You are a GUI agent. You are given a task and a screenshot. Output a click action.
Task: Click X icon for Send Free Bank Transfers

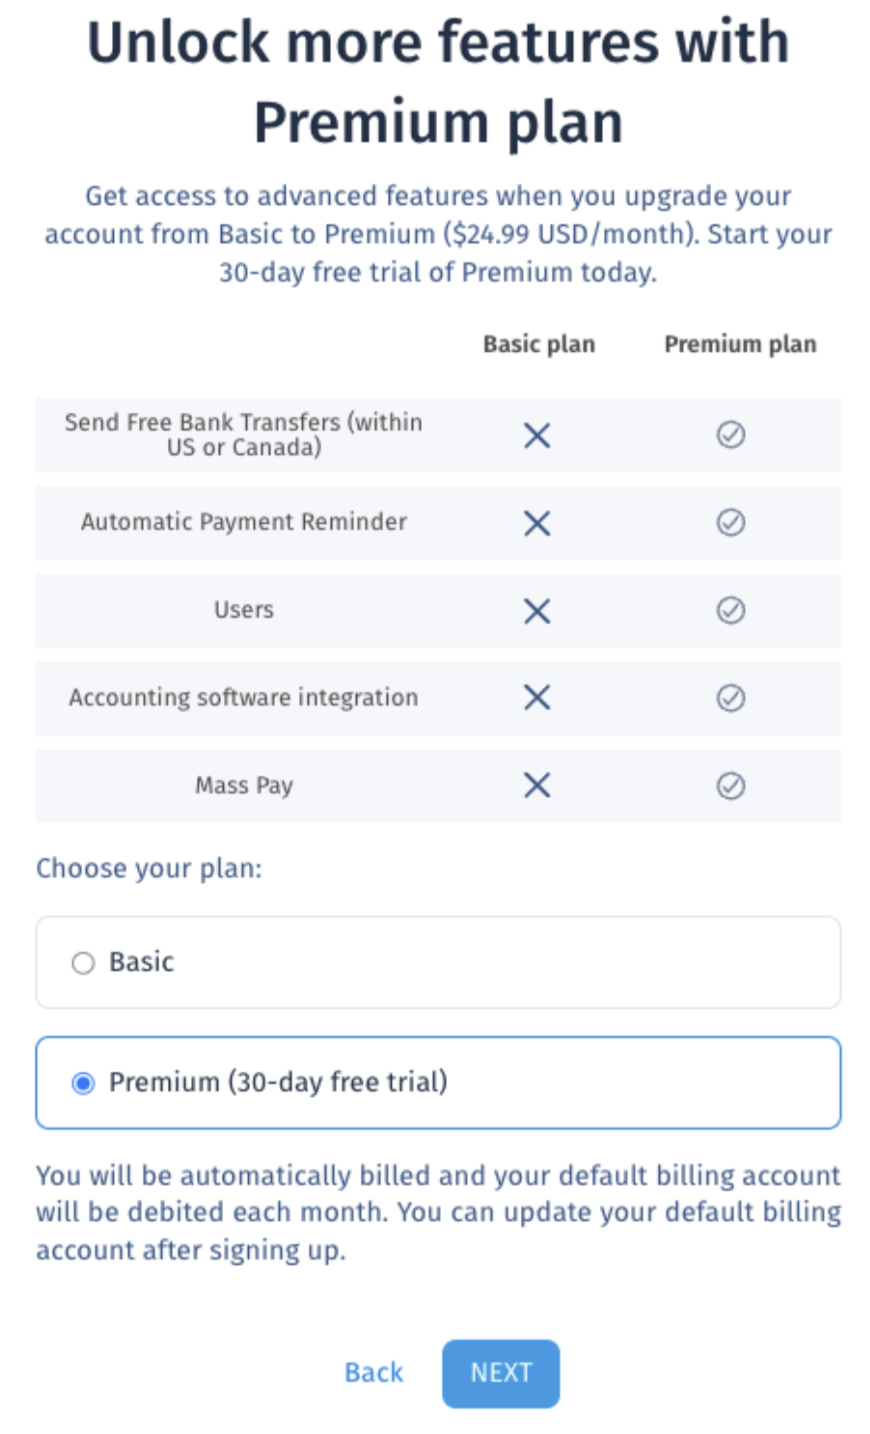[537, 435]
